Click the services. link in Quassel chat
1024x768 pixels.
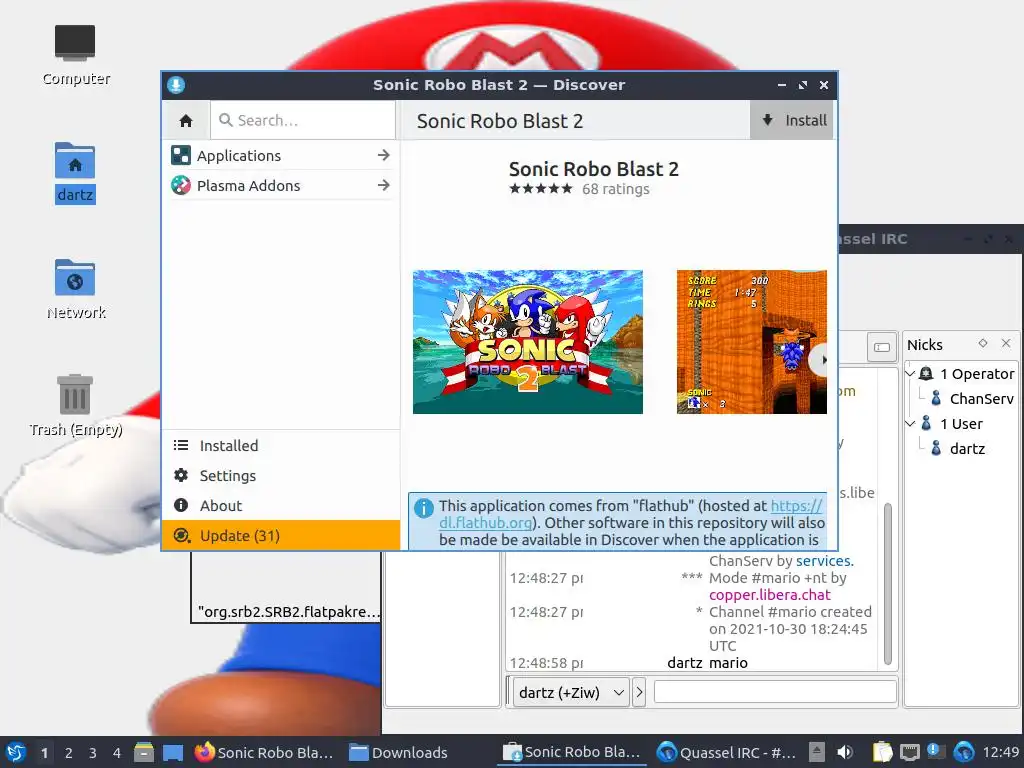(825, 561)
